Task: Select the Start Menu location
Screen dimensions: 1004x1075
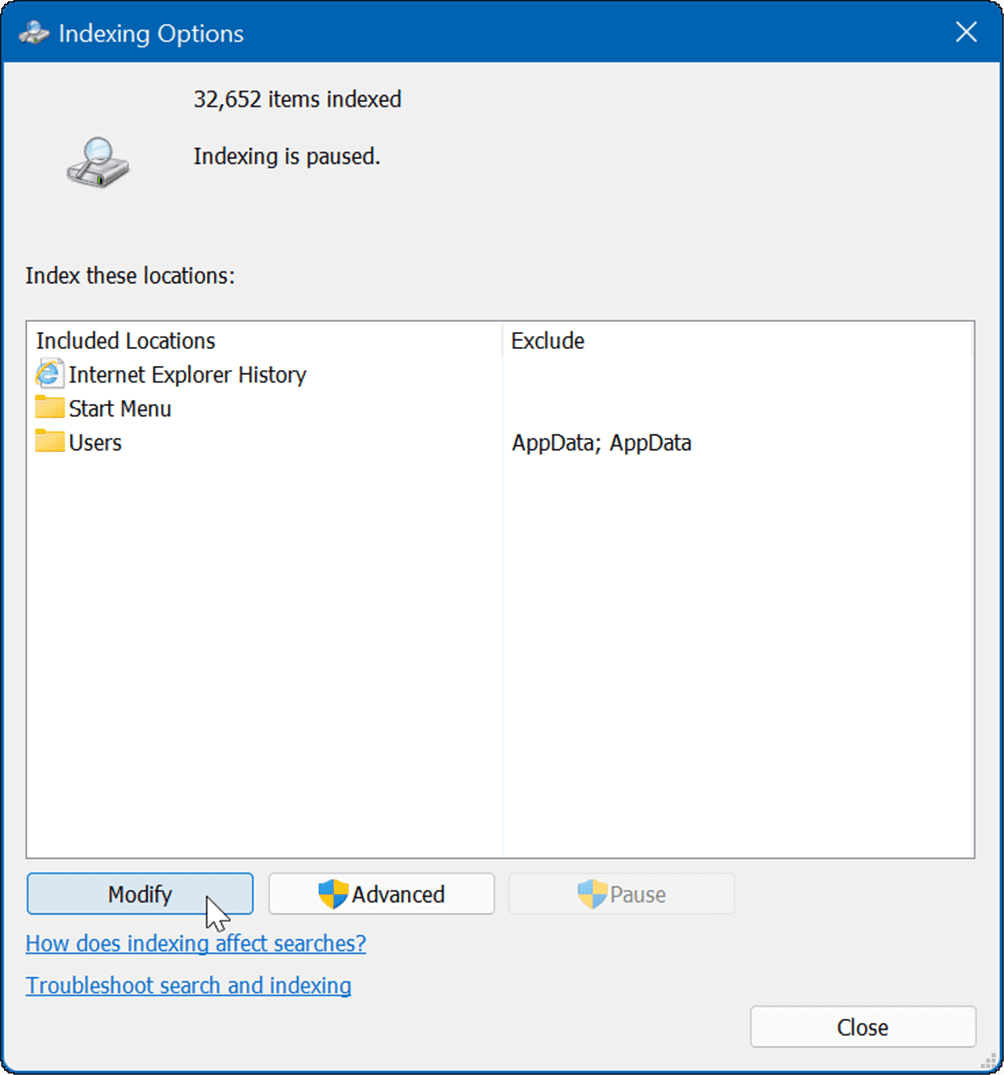Action: pyautogui.click(x=120, y=408)
